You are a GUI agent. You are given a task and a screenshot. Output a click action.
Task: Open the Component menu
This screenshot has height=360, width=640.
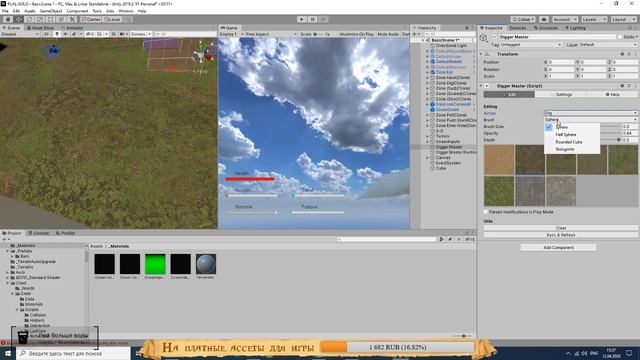[x=77, y=11]
